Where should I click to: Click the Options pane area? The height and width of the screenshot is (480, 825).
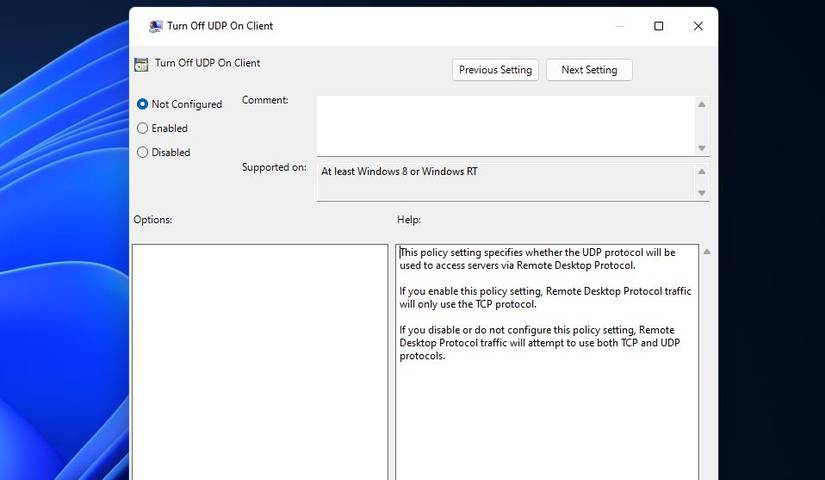click(x=260, y=362)
